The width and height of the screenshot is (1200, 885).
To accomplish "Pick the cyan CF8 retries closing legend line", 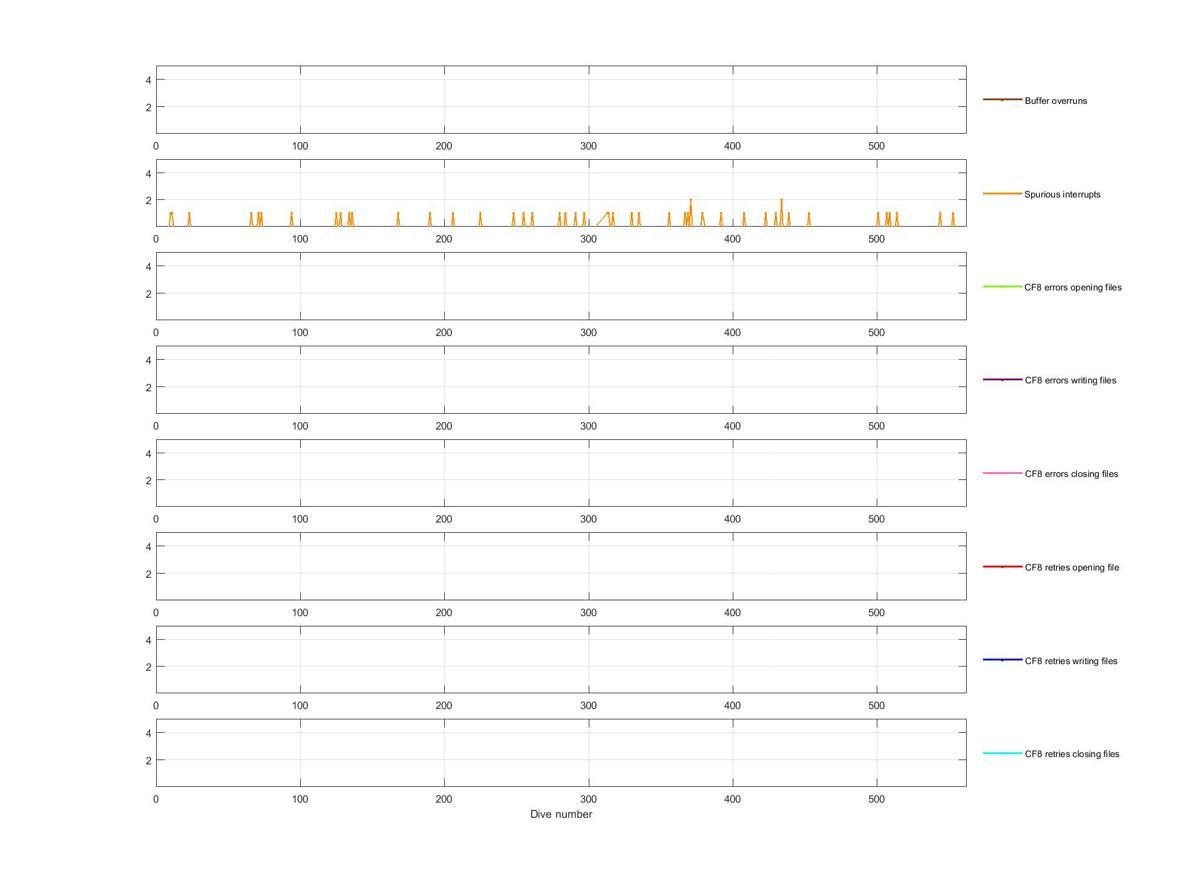I will click(x=1002, y=753).
